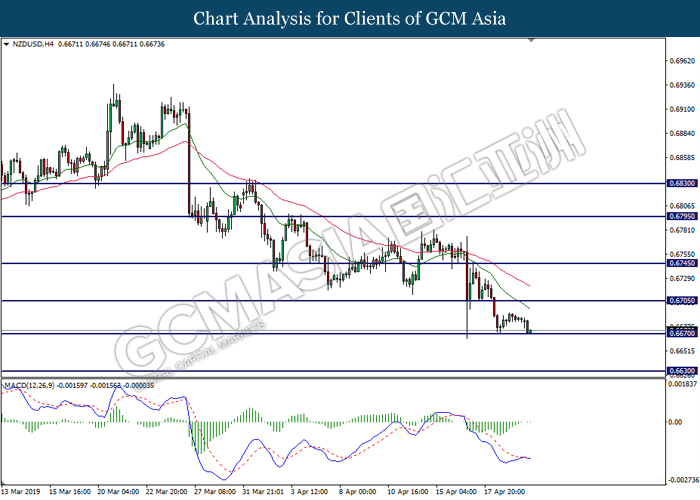Click the -0.002736 MACD axis value
Viewport: 700px width, 500px height.
[683, 480]
